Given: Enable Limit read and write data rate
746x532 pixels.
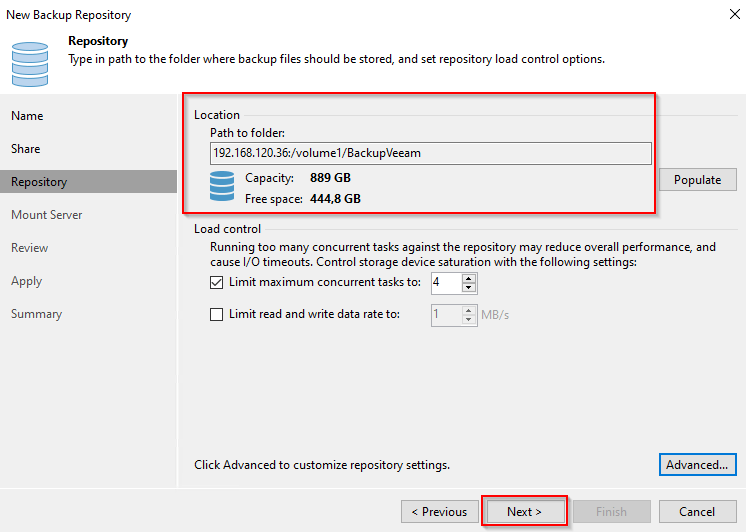Looking at the screenshot, I should [x=217, y=314].
